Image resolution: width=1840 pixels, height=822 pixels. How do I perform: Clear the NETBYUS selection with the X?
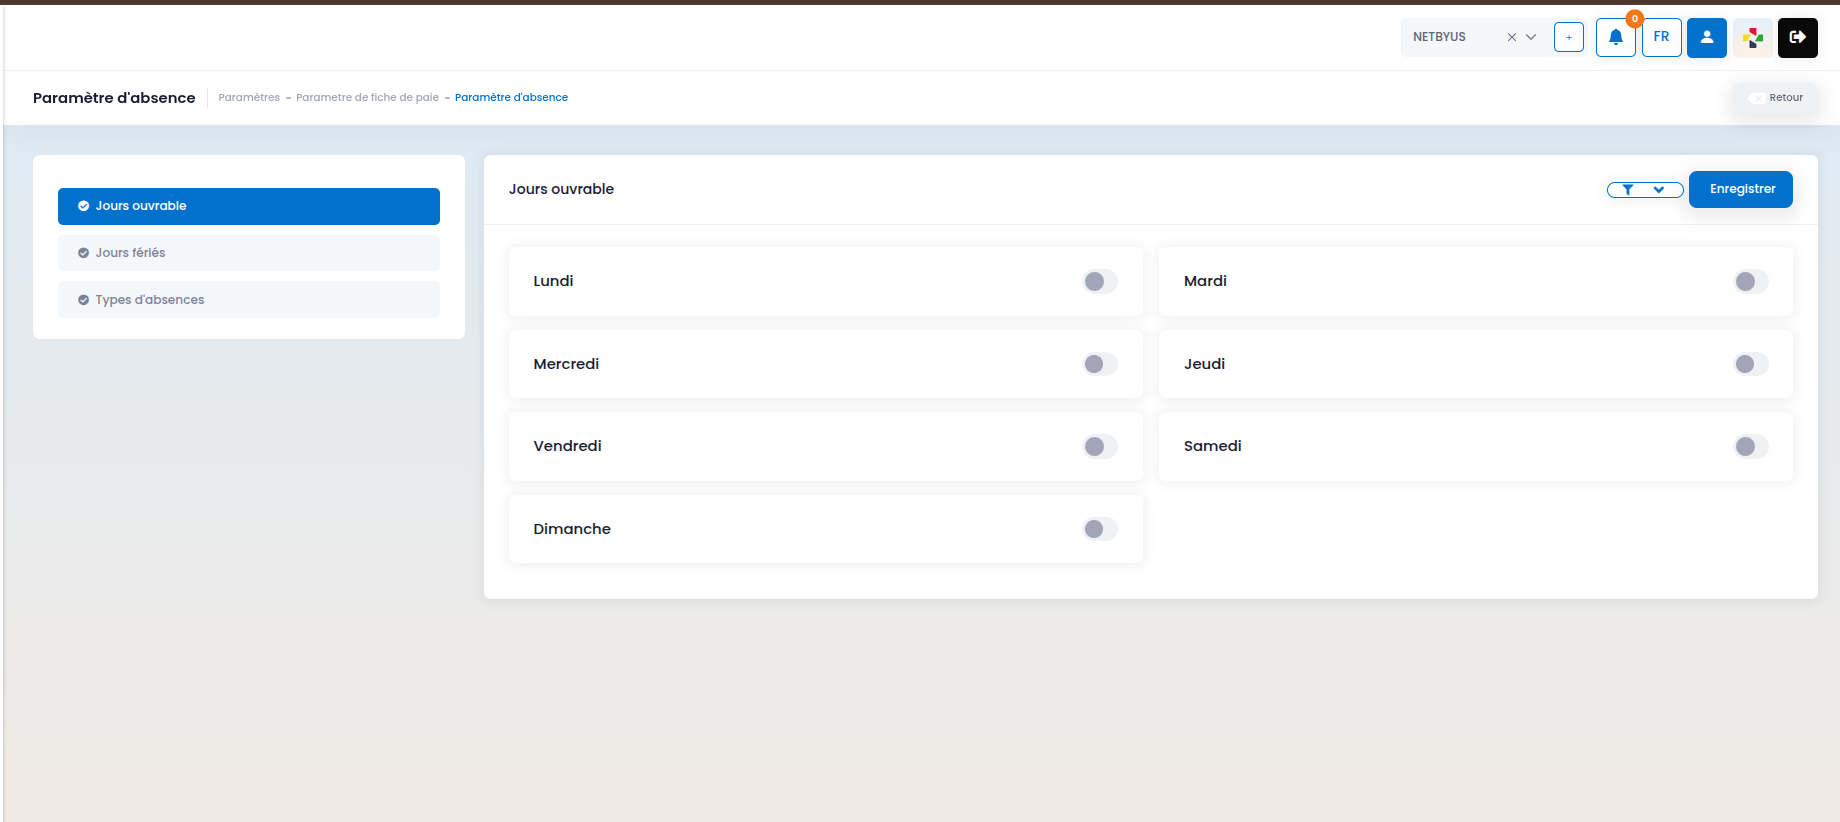1511,38
